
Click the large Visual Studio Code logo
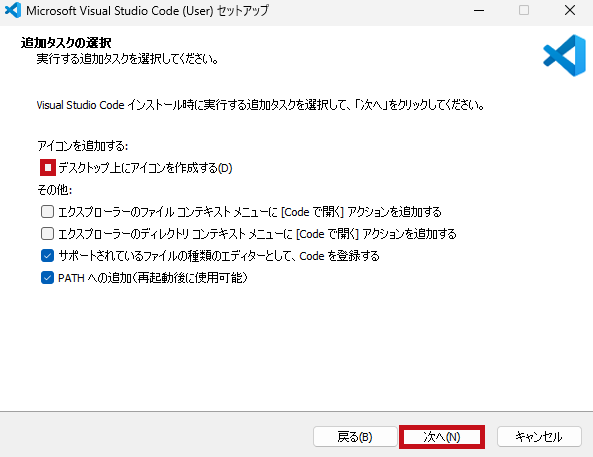(564, 56)
